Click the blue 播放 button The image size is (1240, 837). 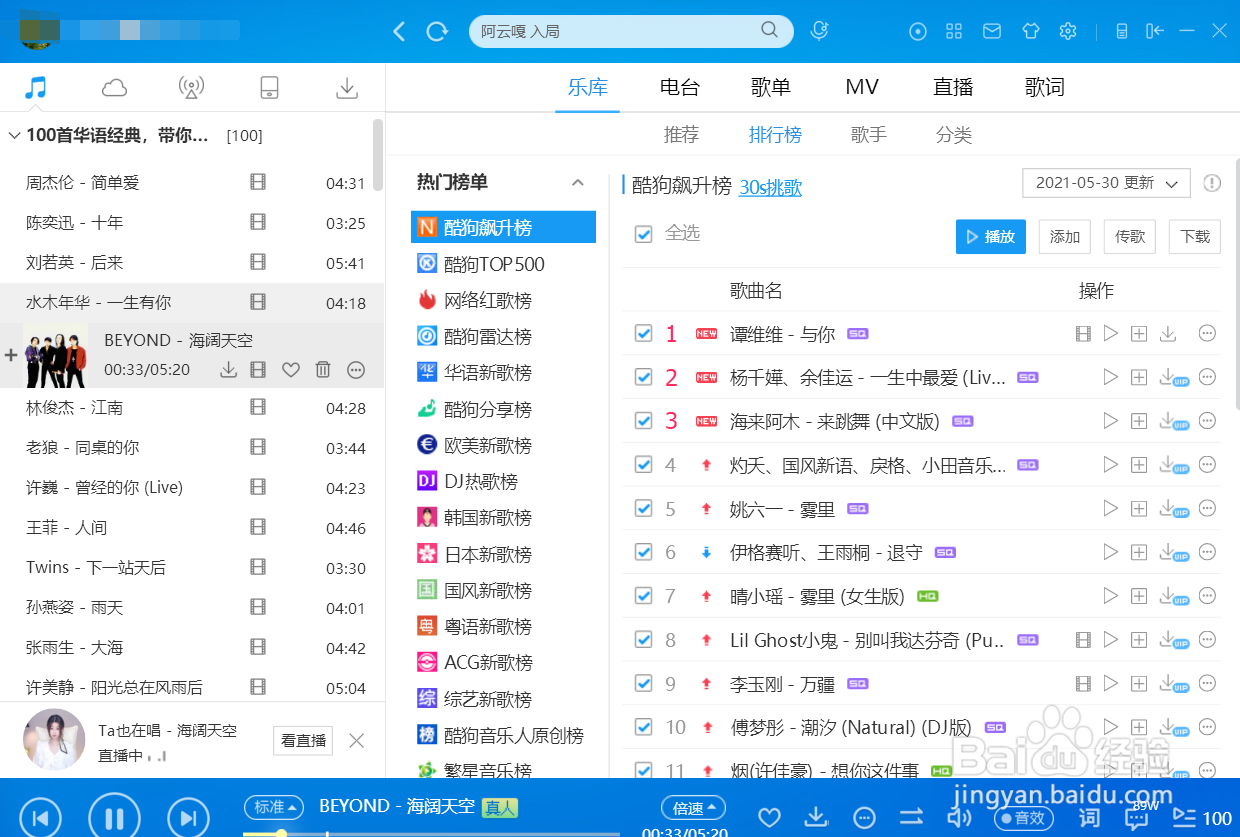(991, 237)
